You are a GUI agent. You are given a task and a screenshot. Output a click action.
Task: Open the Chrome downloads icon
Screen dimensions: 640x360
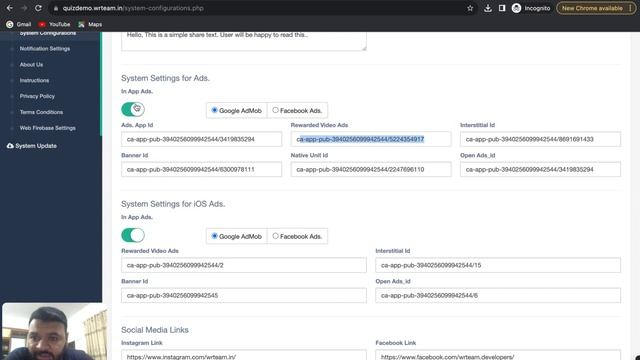click(488, 8)
